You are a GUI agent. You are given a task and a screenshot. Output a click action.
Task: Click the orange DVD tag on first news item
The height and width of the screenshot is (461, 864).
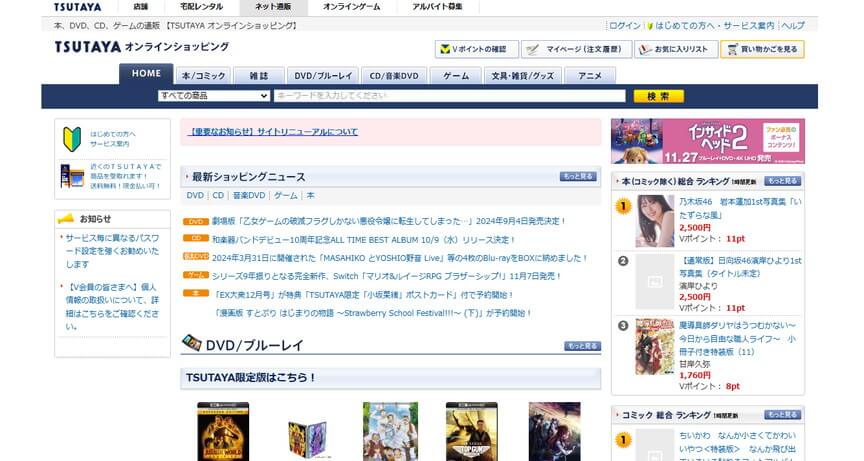tap(196, 221)
